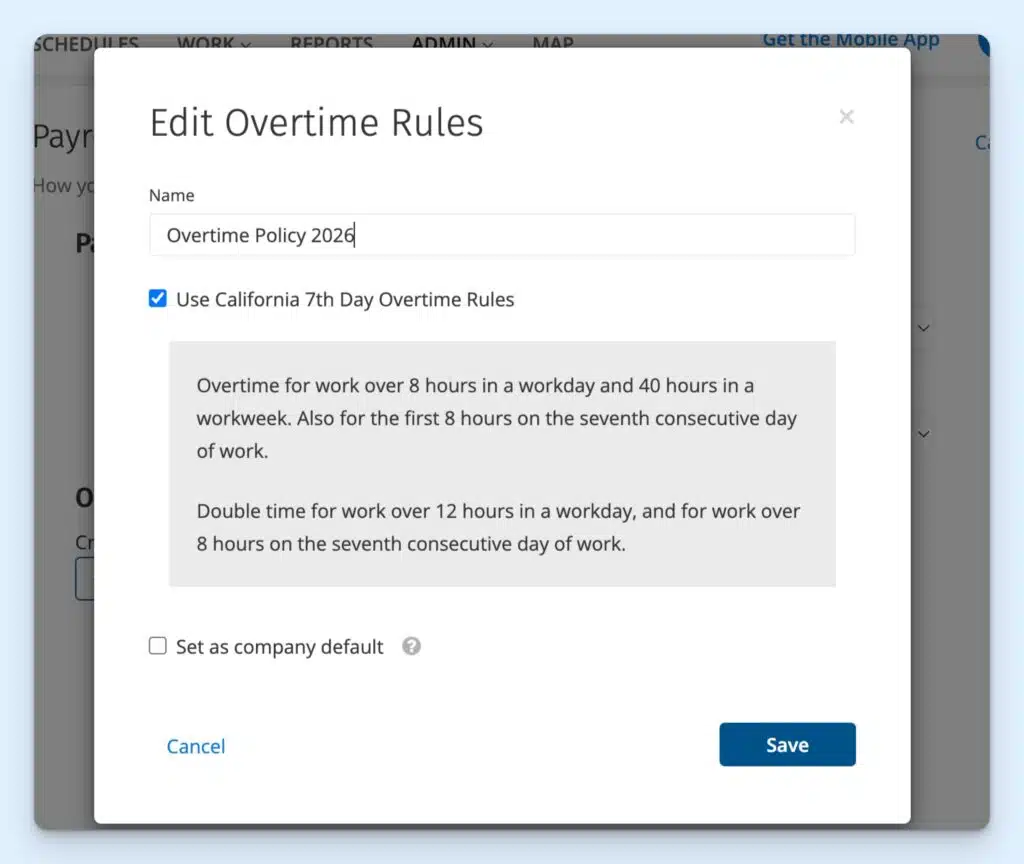Toggle the California overtime rules checkbox off

click(x=157, y=298)
